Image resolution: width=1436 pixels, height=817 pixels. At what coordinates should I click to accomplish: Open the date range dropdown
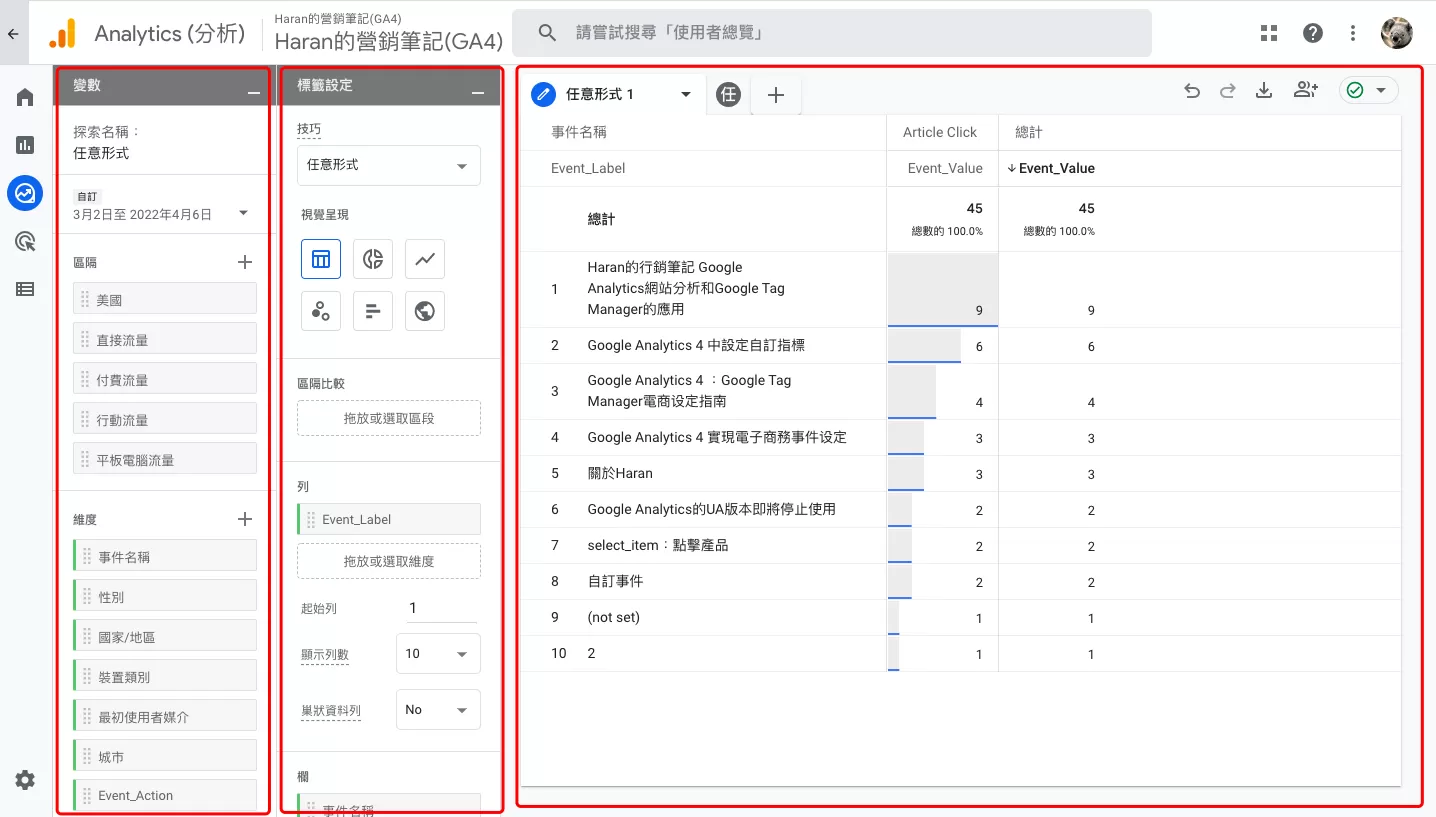tap(243, 213)
